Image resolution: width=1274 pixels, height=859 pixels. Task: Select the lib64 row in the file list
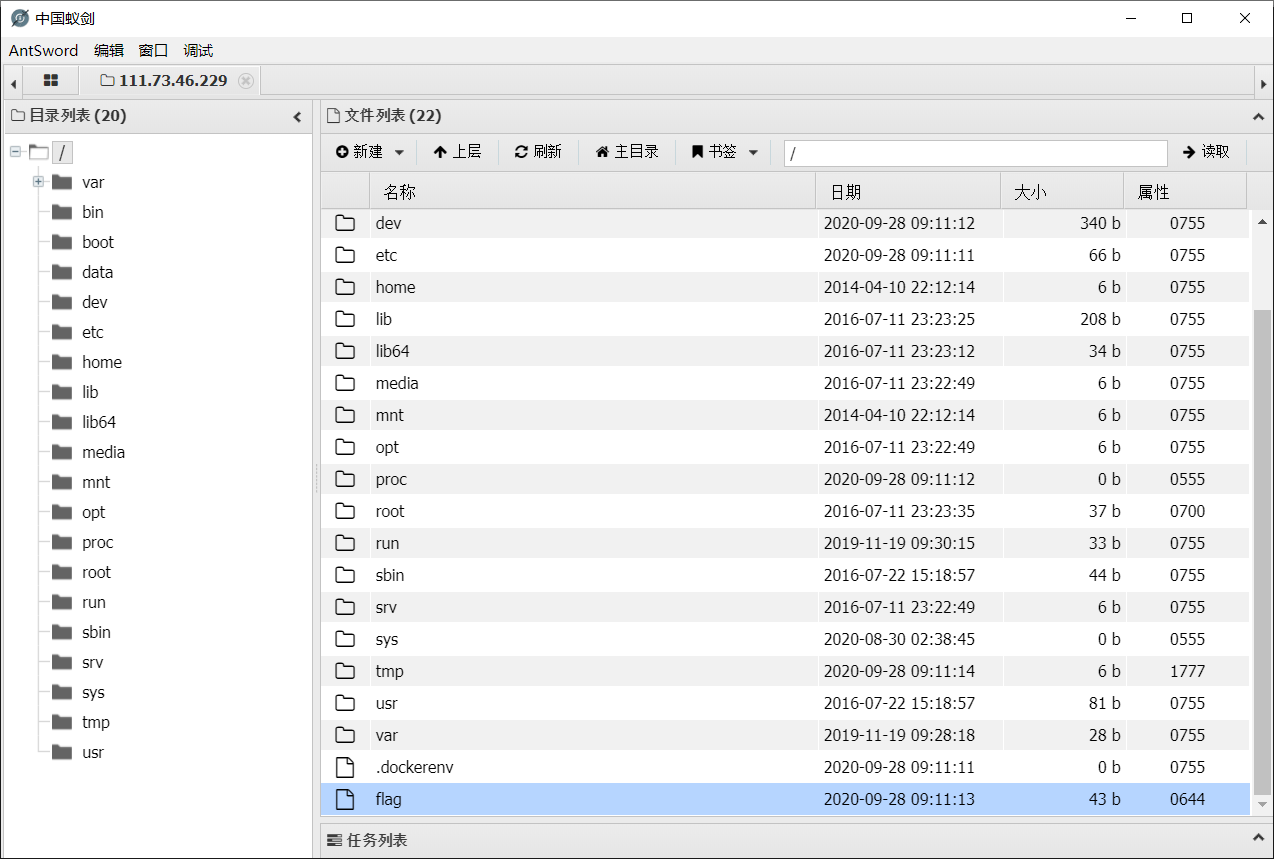click(785, 351)
